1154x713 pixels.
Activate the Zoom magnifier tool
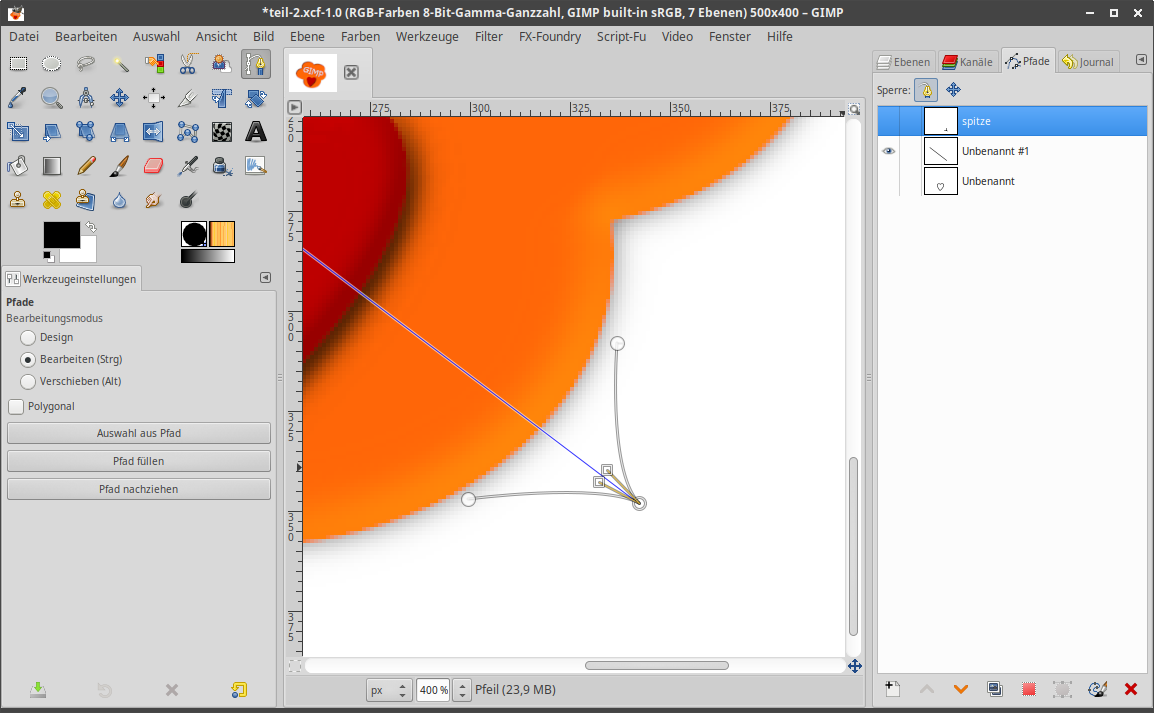(52, 98)
